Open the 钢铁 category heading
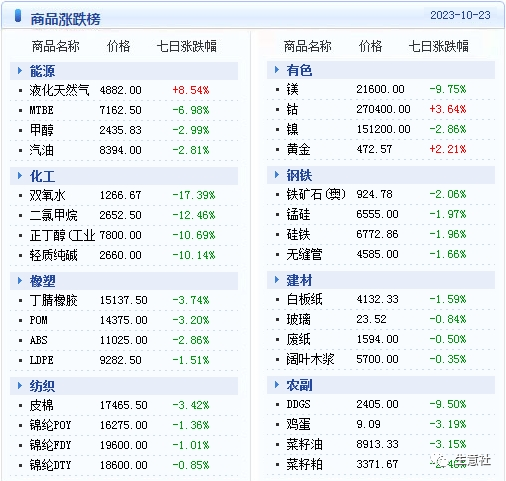Screen dimensions: 506x481 tap(299, 175)
